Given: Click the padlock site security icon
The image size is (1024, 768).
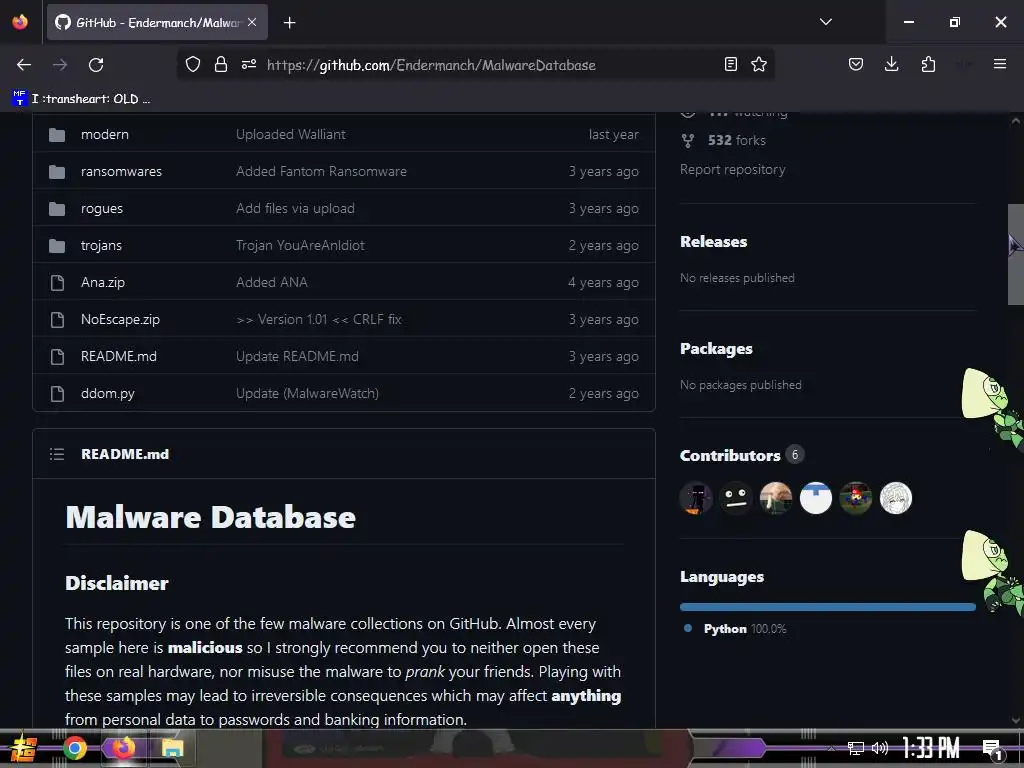Looking at the screenshot, I should [221, 64].
